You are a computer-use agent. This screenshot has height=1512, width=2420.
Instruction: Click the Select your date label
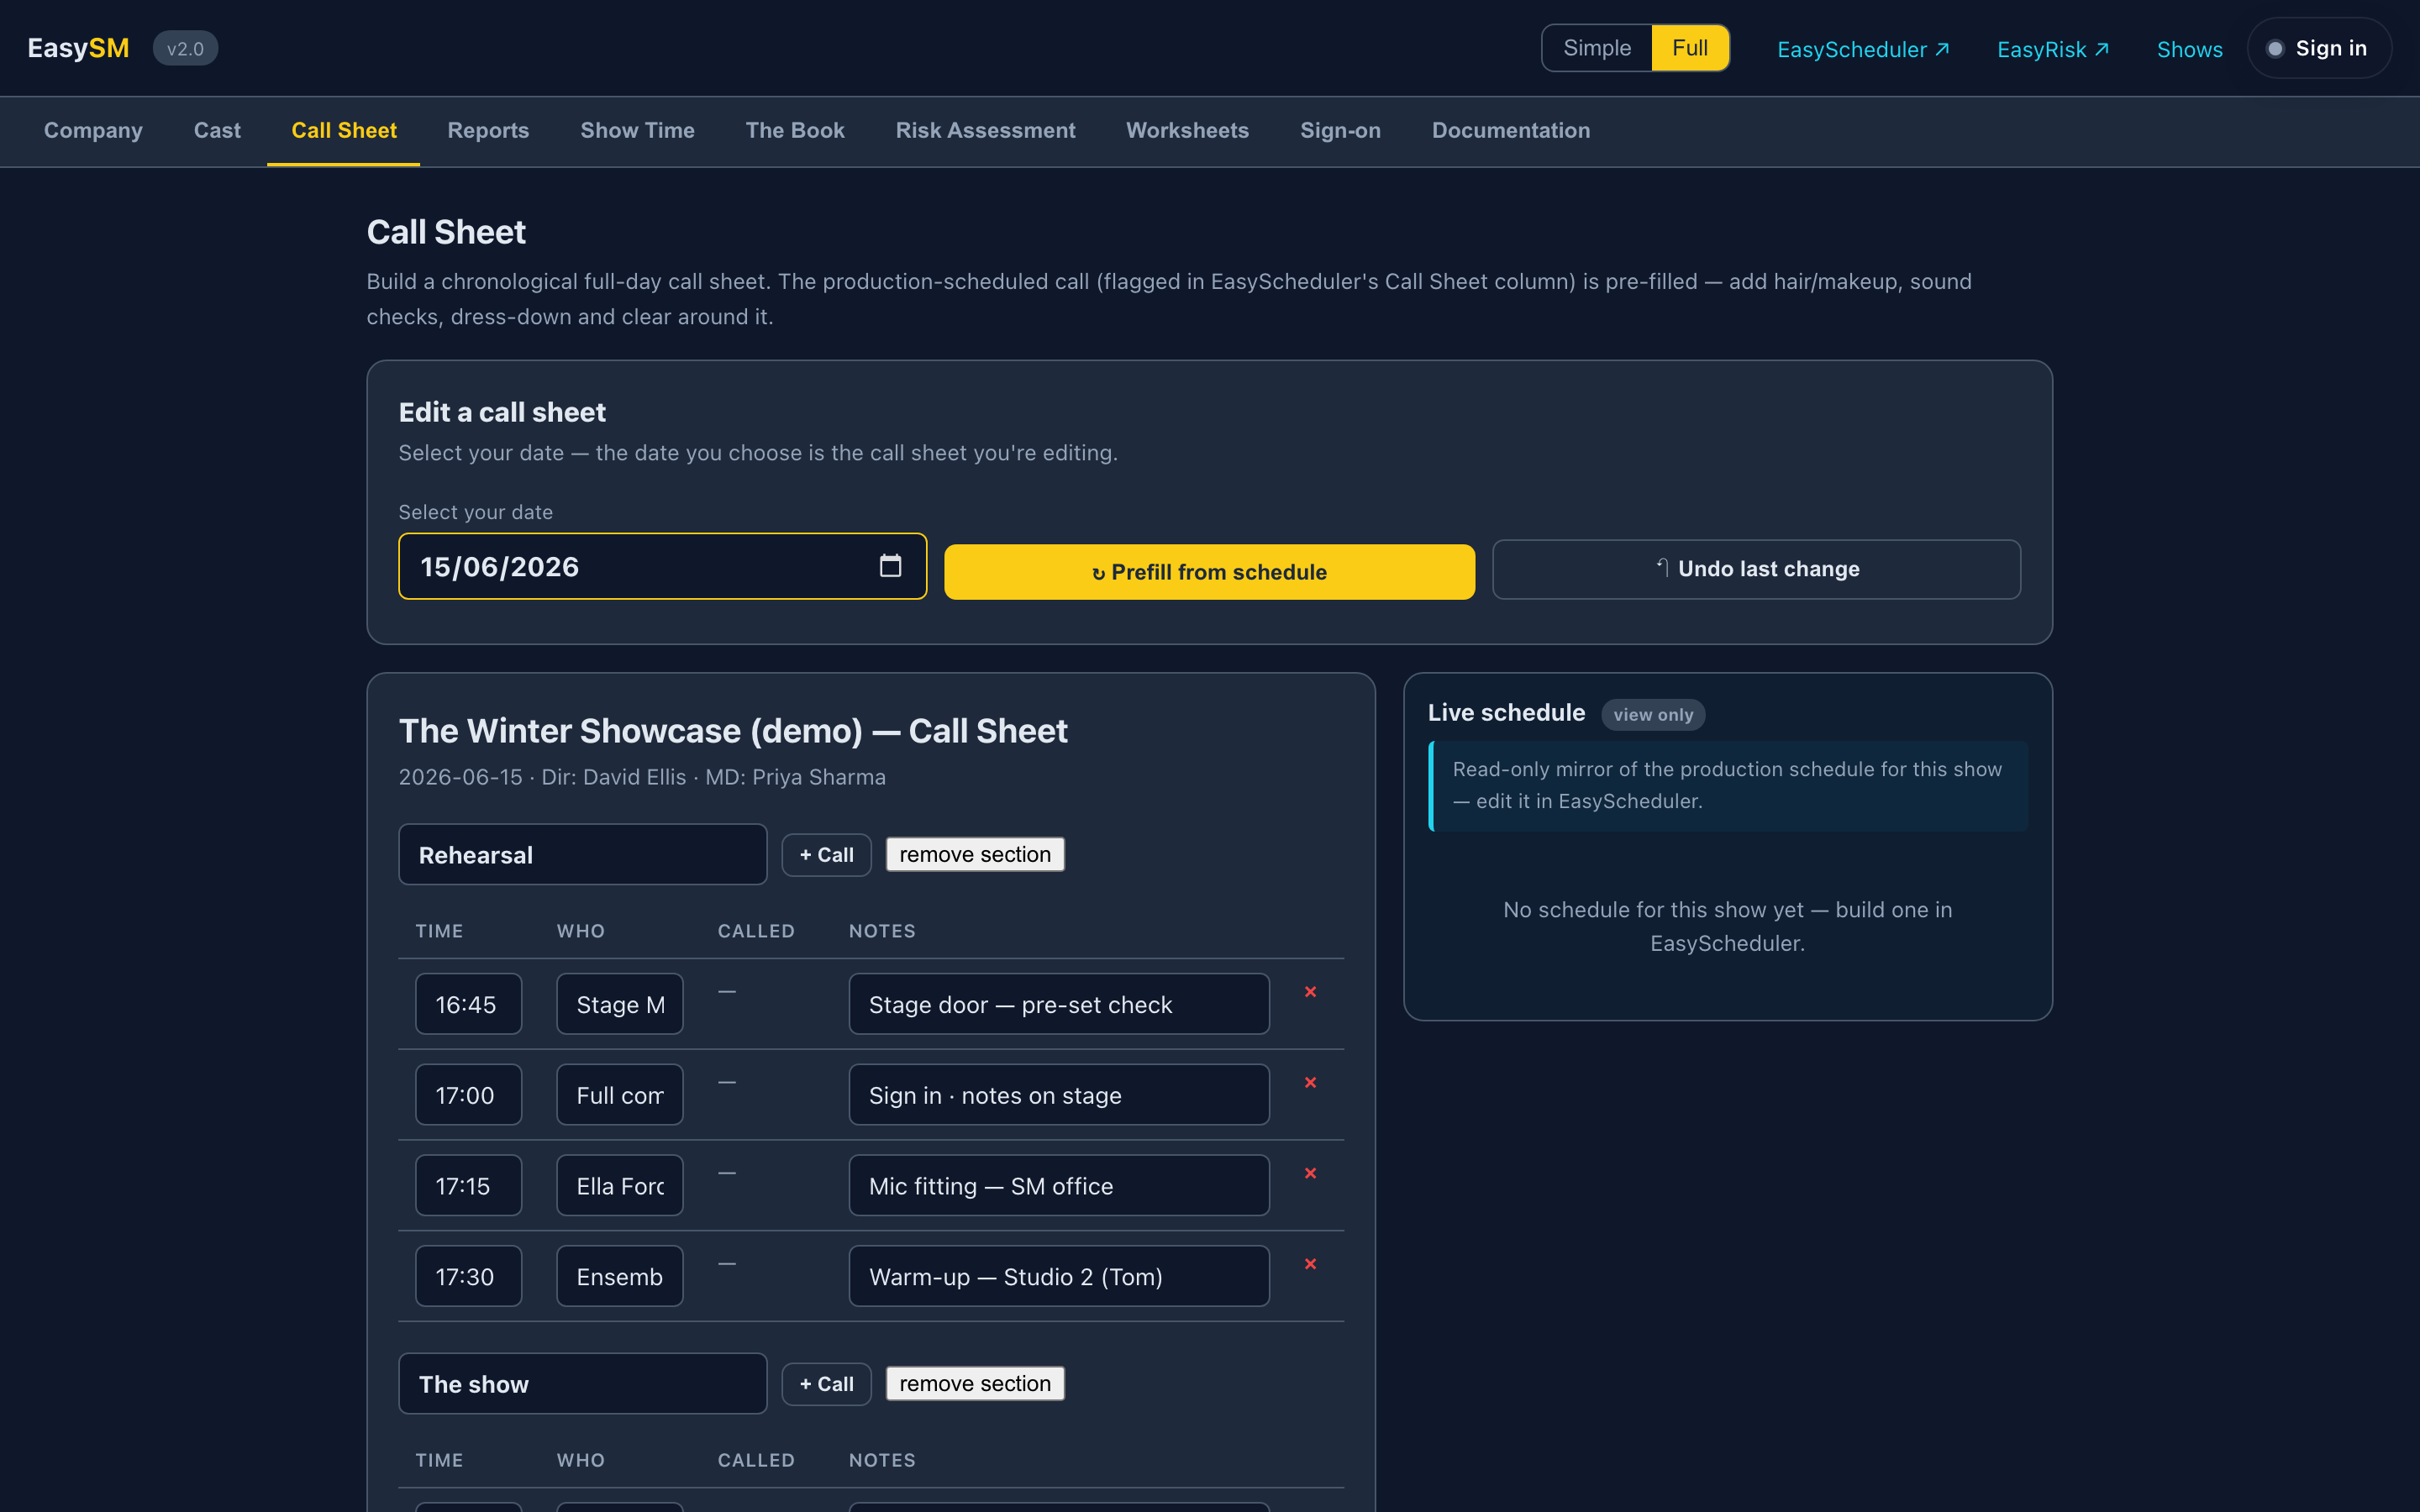pos(476,512)
